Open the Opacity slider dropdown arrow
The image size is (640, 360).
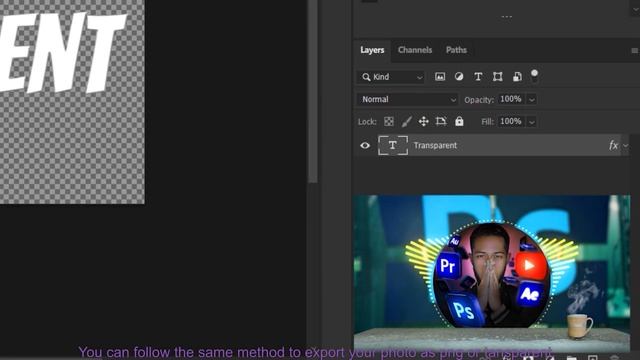click(531, 100)
